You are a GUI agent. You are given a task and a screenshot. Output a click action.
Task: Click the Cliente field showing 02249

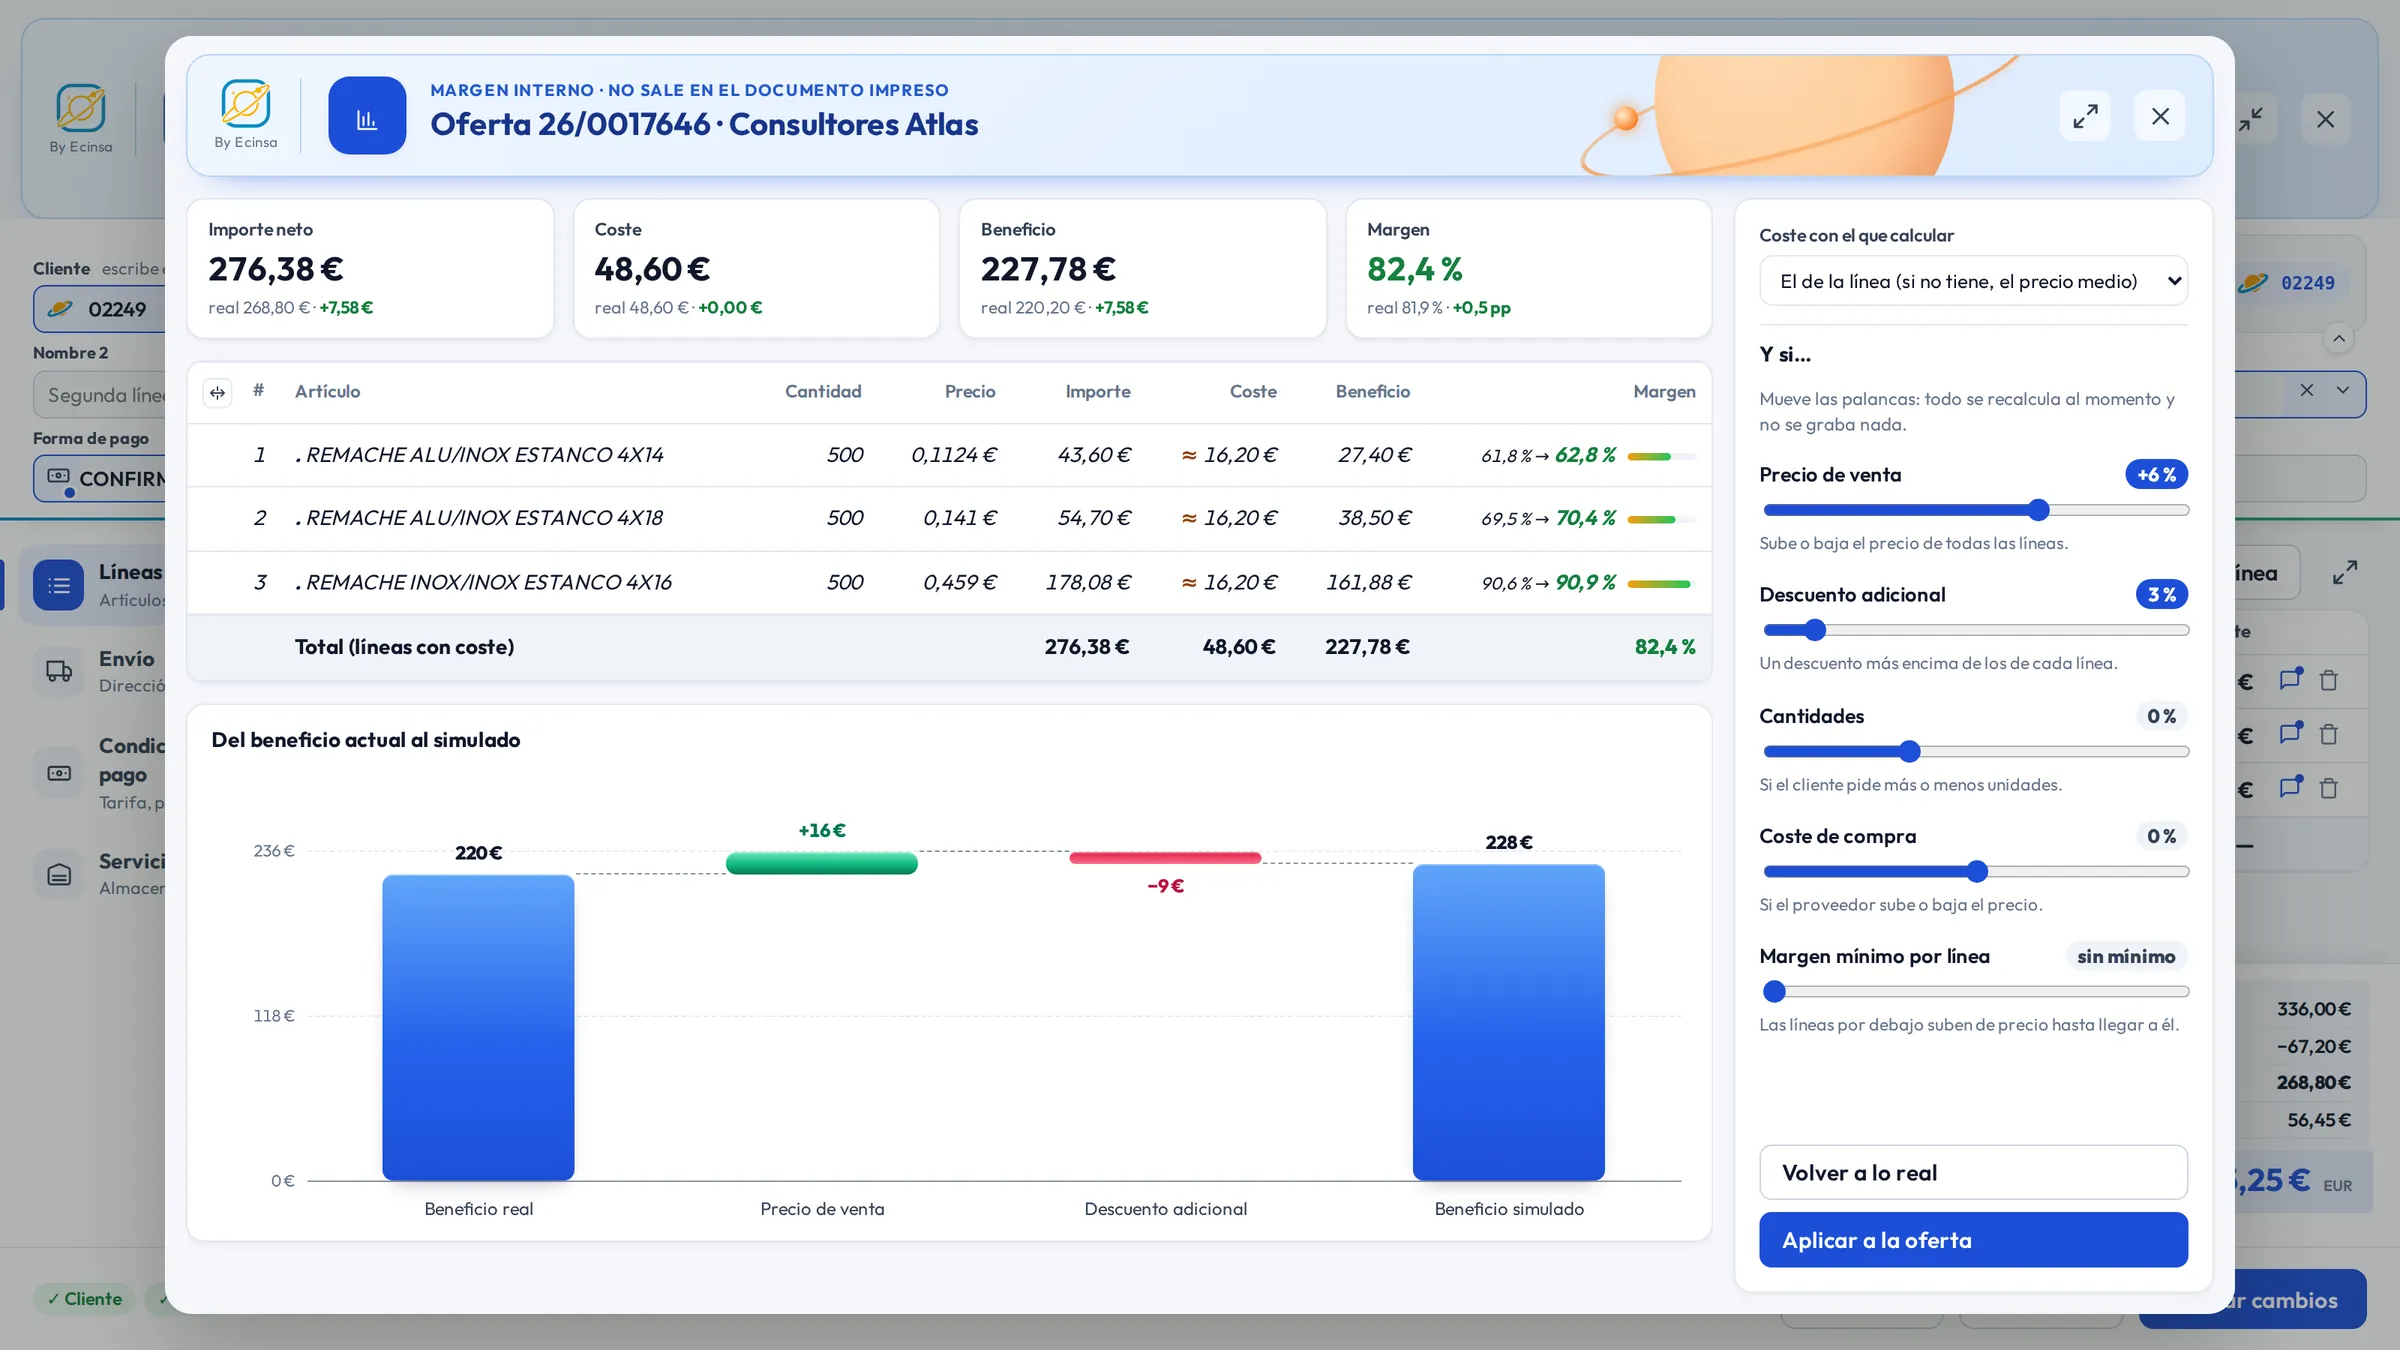tap(100, 309)
